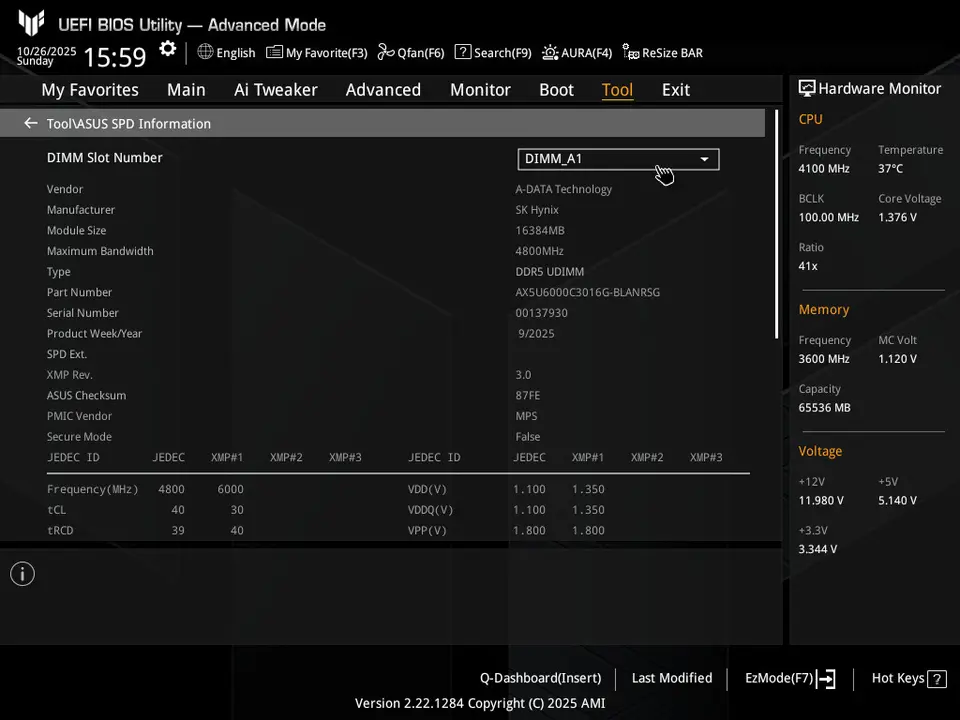Viewport: 960px width, 720px height.
Task: Expand the DIMM_A1 slot dropdown arrow
Action: coord(705,159)
